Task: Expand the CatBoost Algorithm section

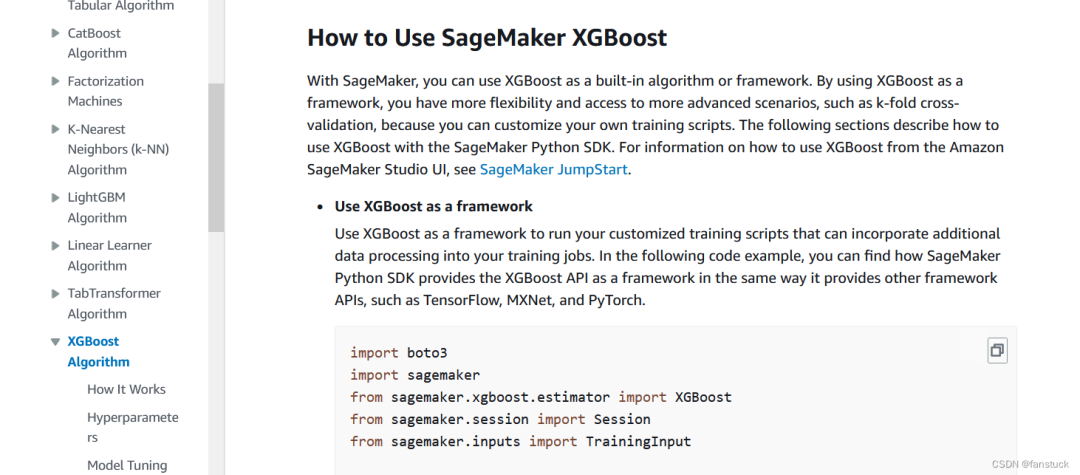Action: pos(56,33)
